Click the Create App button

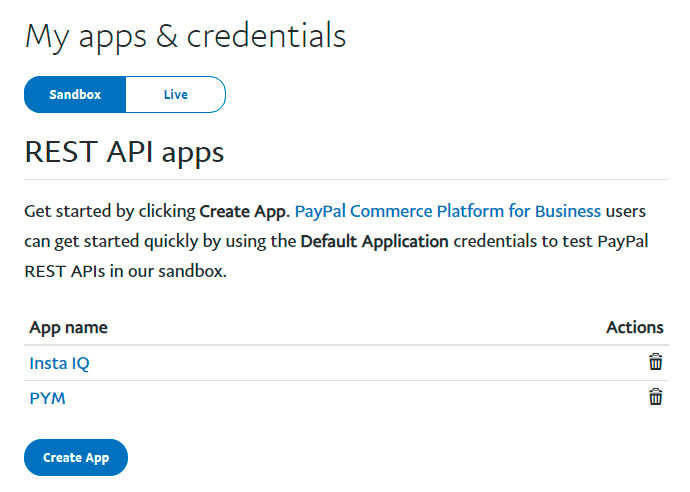[76, 458]
